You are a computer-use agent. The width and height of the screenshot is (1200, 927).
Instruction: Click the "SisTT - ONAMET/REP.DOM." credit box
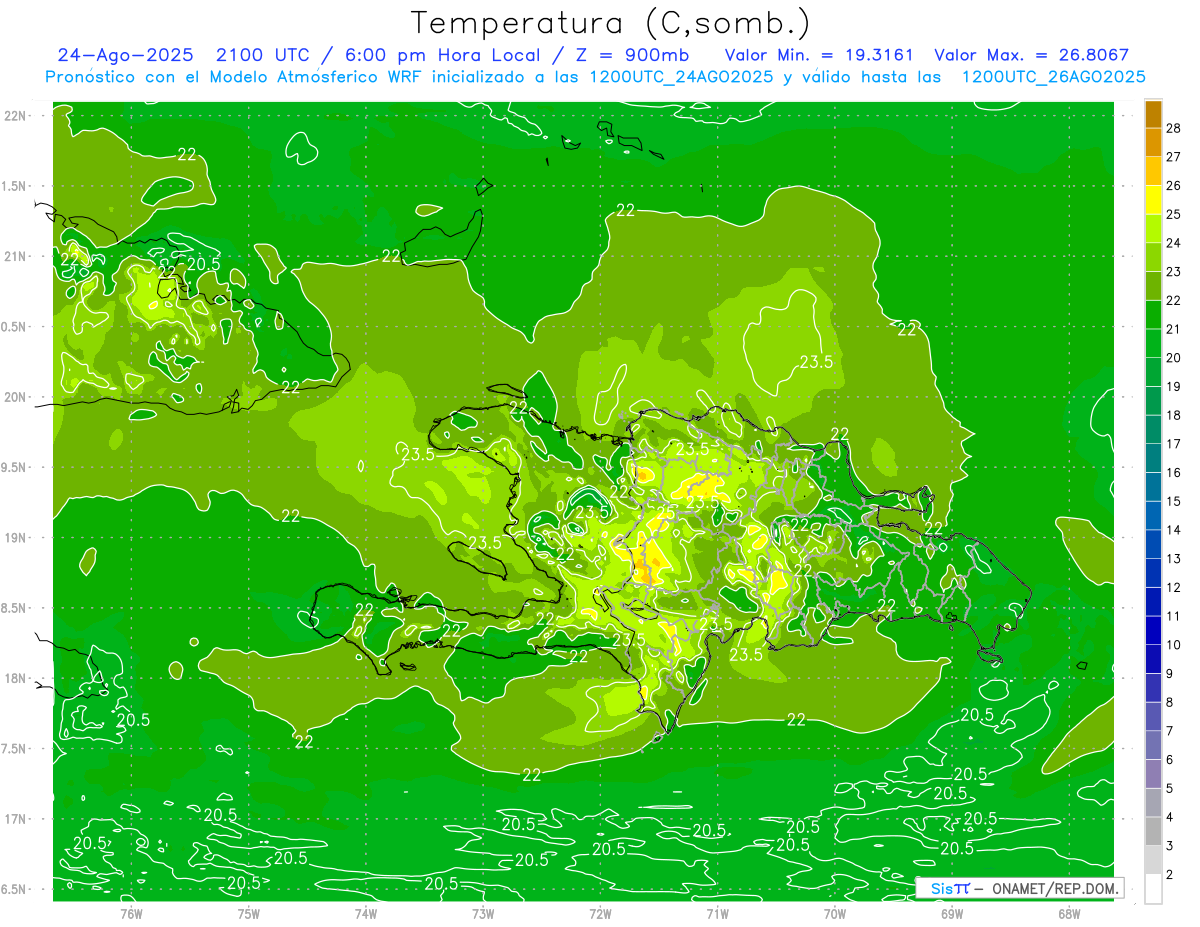[1020, 888]
